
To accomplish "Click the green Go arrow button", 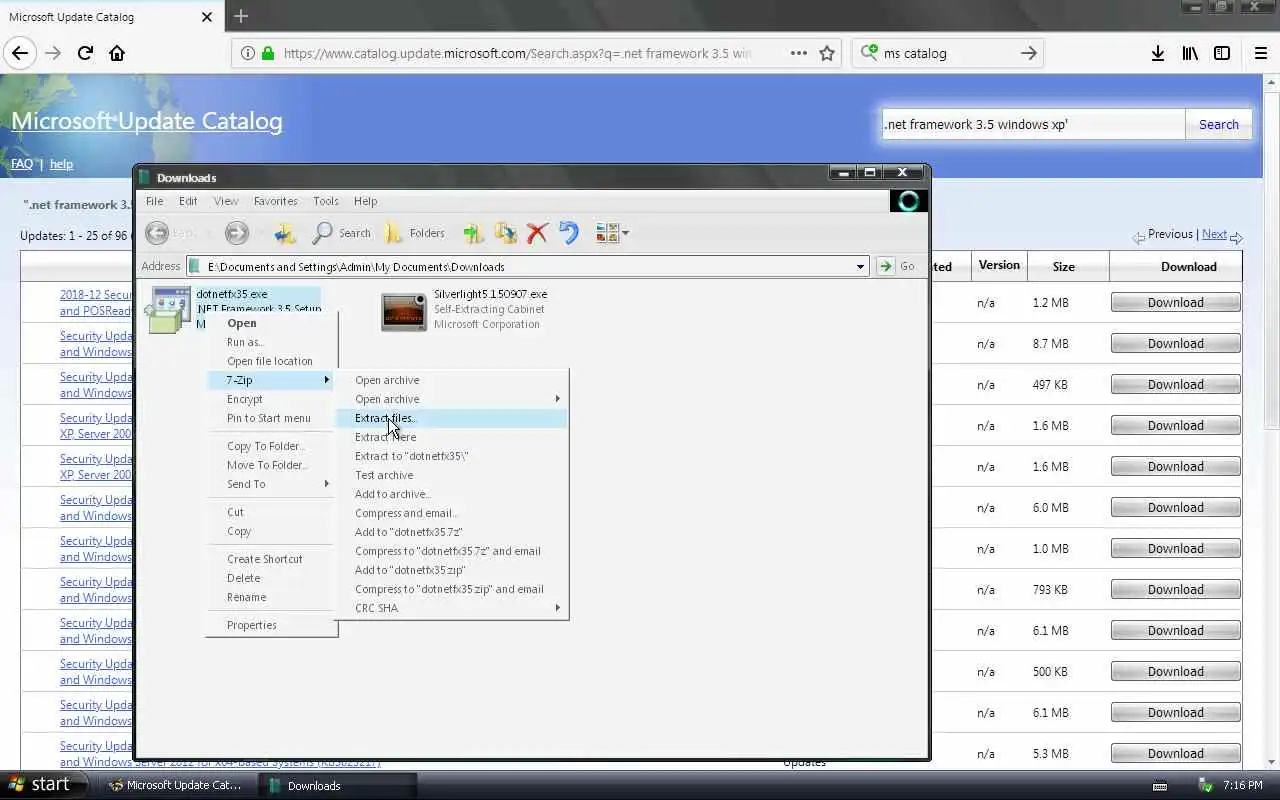I will (x=885, y=266).
